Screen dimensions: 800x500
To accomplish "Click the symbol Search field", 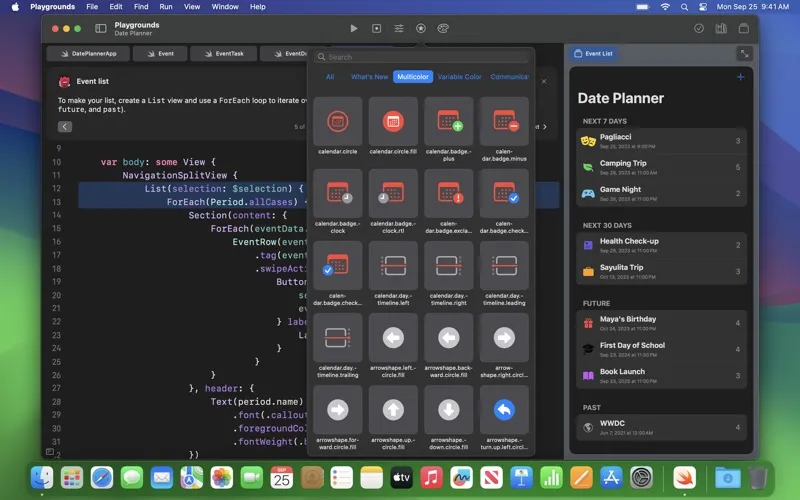I will pos(421,57).
